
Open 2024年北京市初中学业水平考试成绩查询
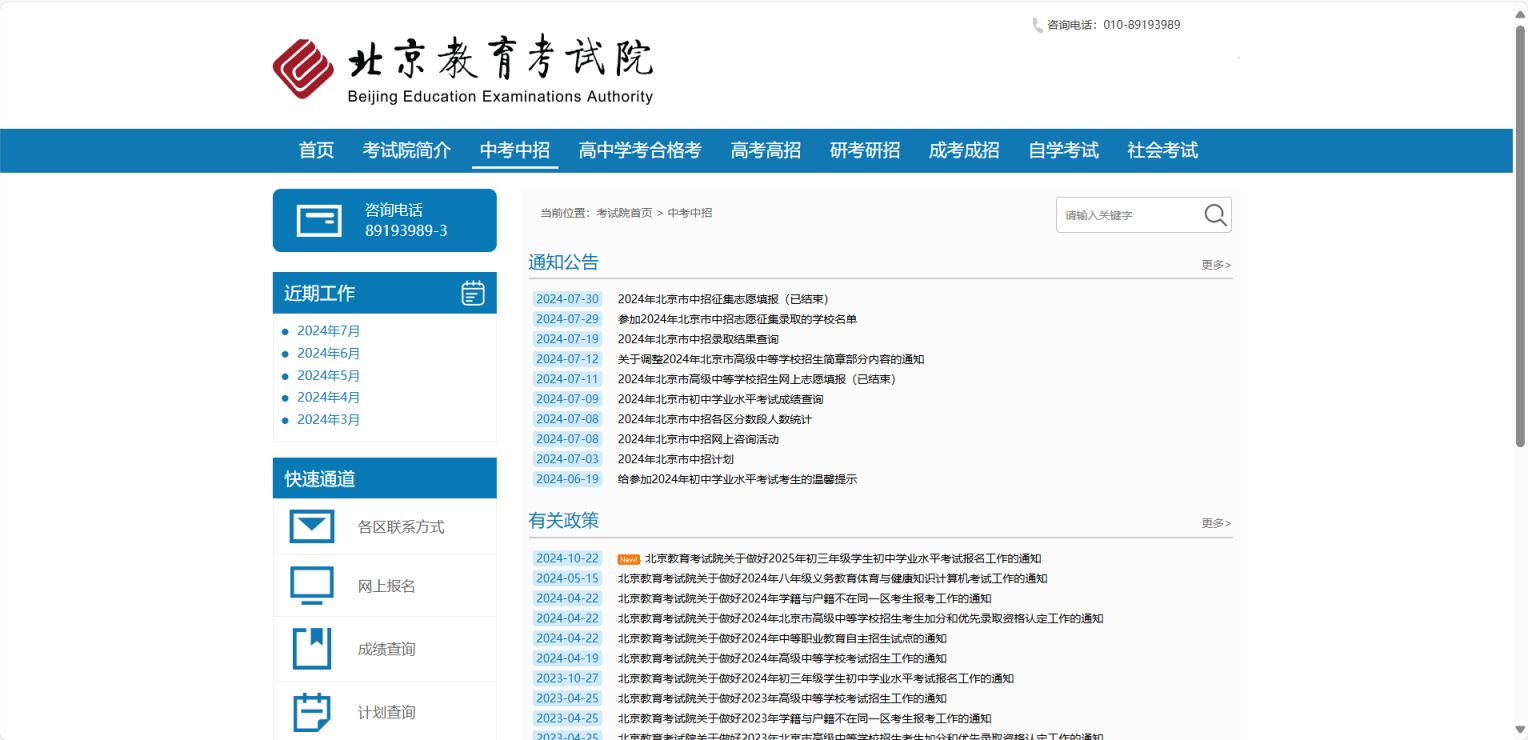(x=720, y=399)
